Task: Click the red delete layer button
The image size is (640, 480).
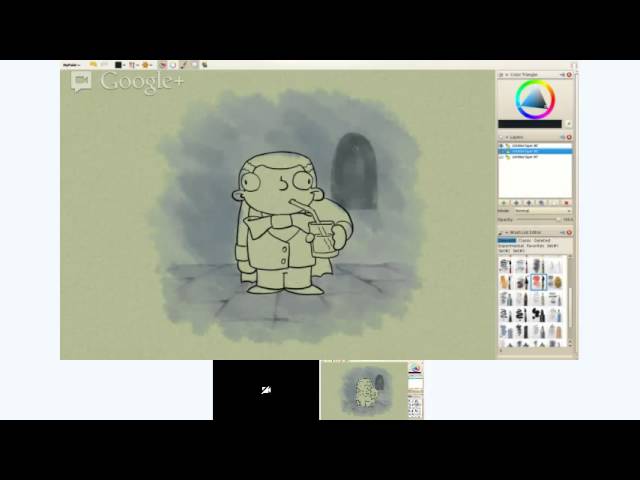Action: point(566,203)
